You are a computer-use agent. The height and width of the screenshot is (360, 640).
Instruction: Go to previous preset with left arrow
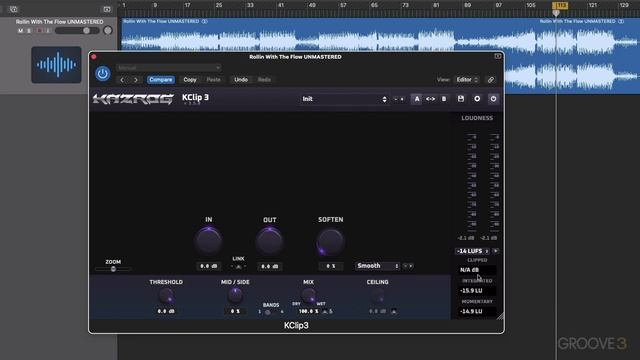pos(122,80)
